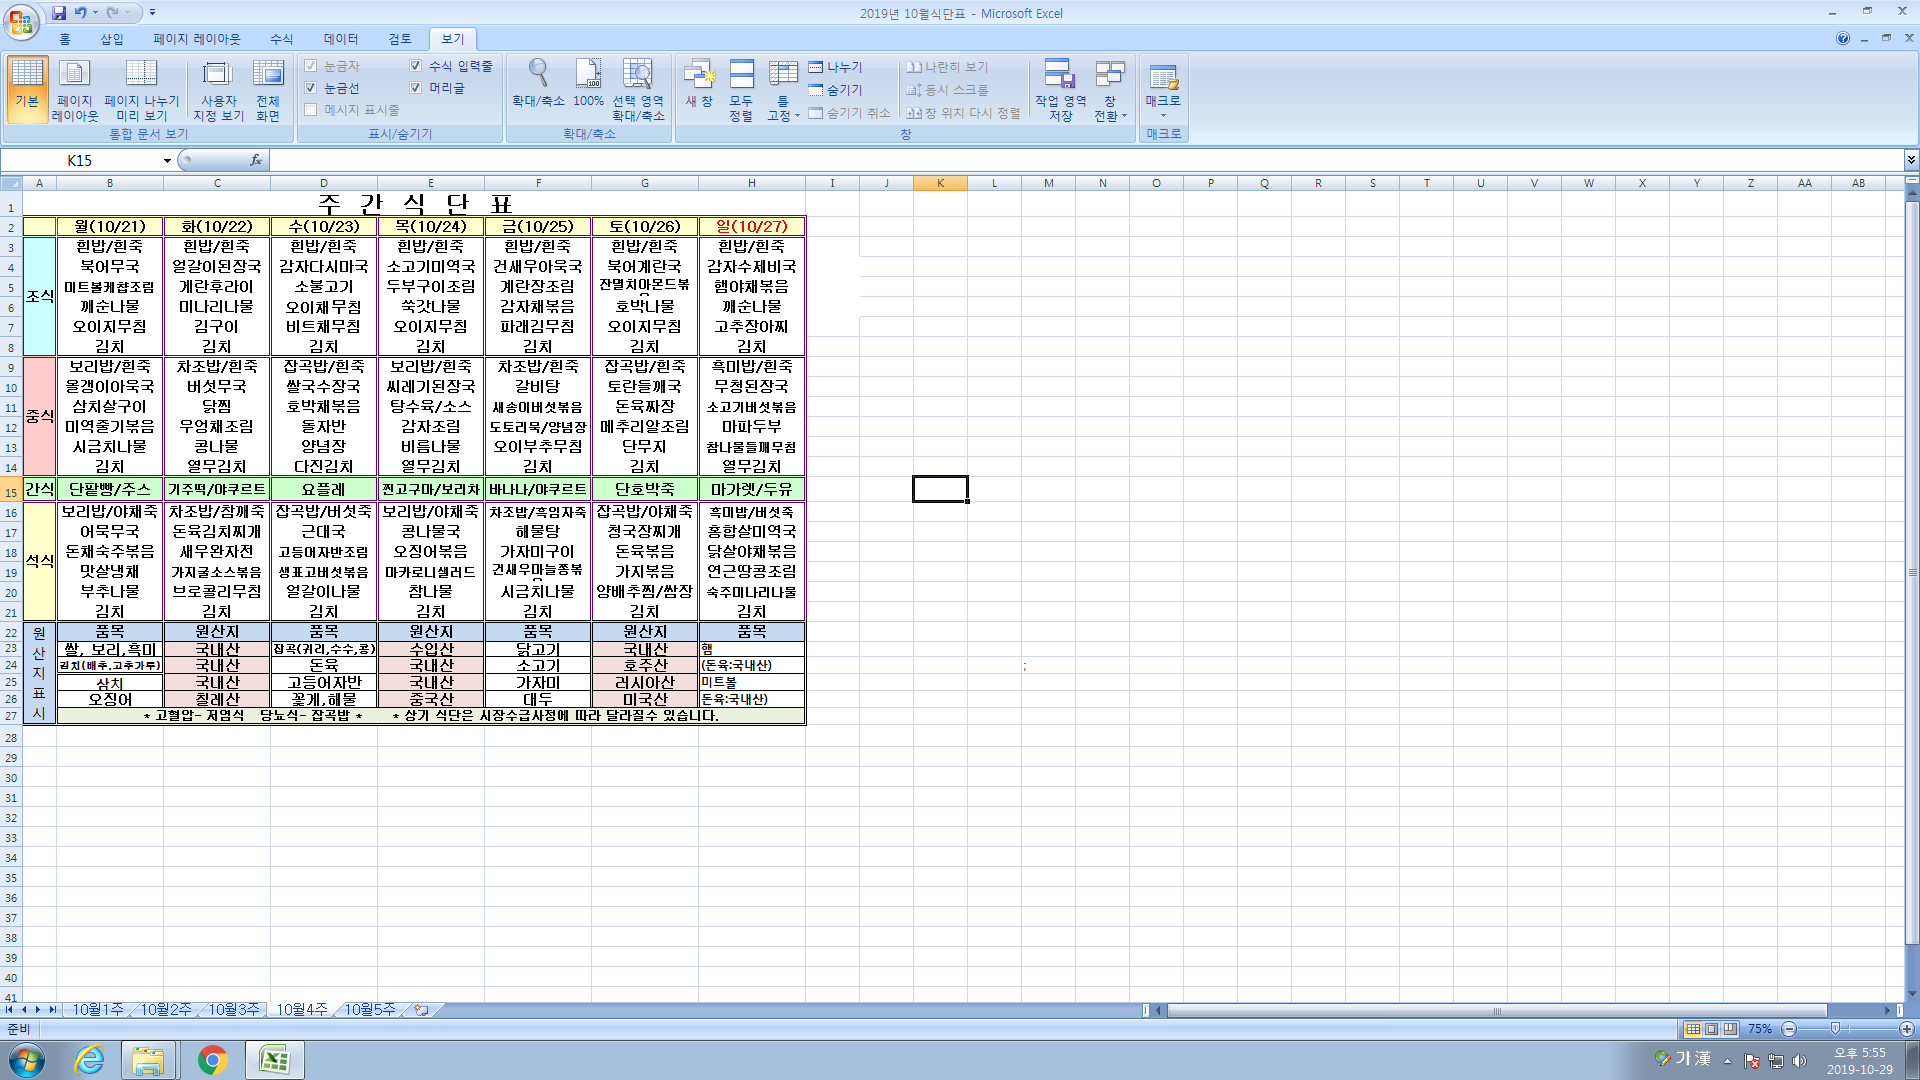Click the zoom slider in status bar
Viewport: 1920px width, 1080px height.
click(1835, 1029)
